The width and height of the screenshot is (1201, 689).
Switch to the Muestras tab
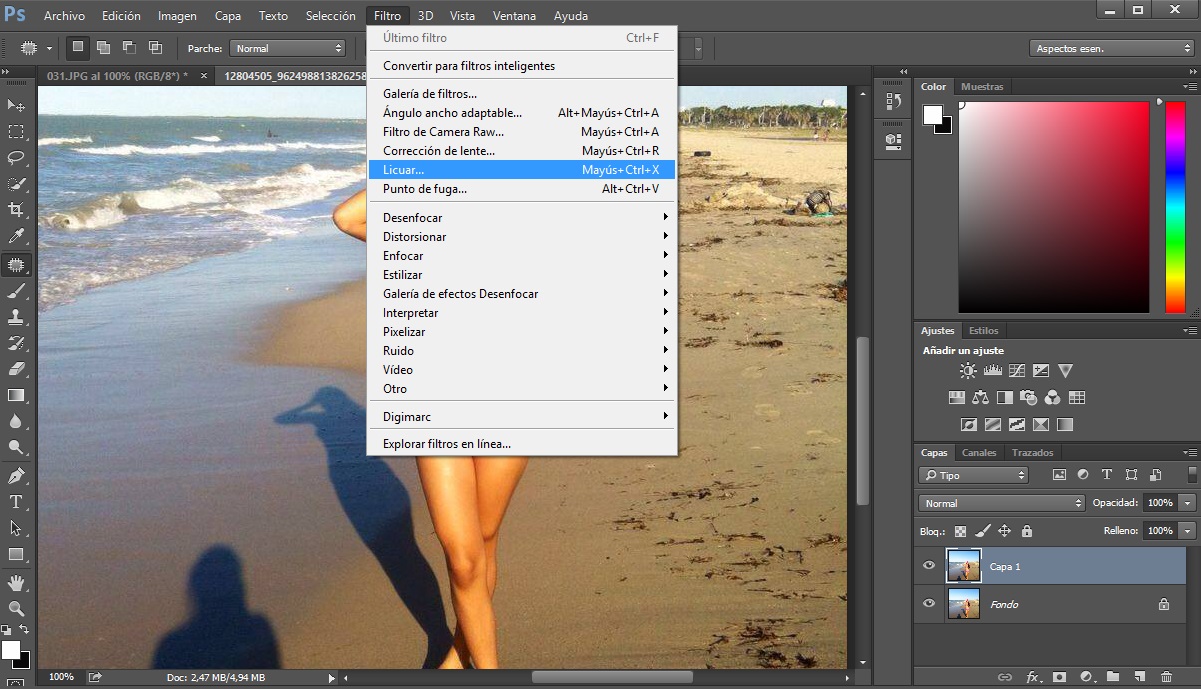[x=982, y=87]
